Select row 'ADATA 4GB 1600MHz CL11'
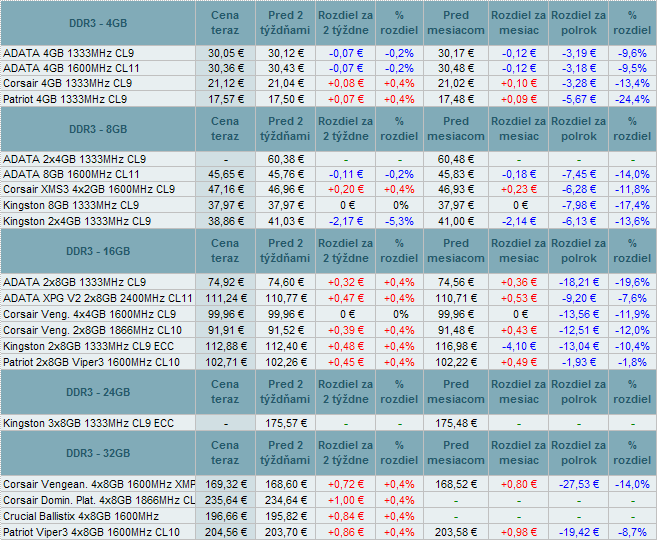Image resolution: width=657 pixels, height=540 pixels. click(x=328, y=68)
